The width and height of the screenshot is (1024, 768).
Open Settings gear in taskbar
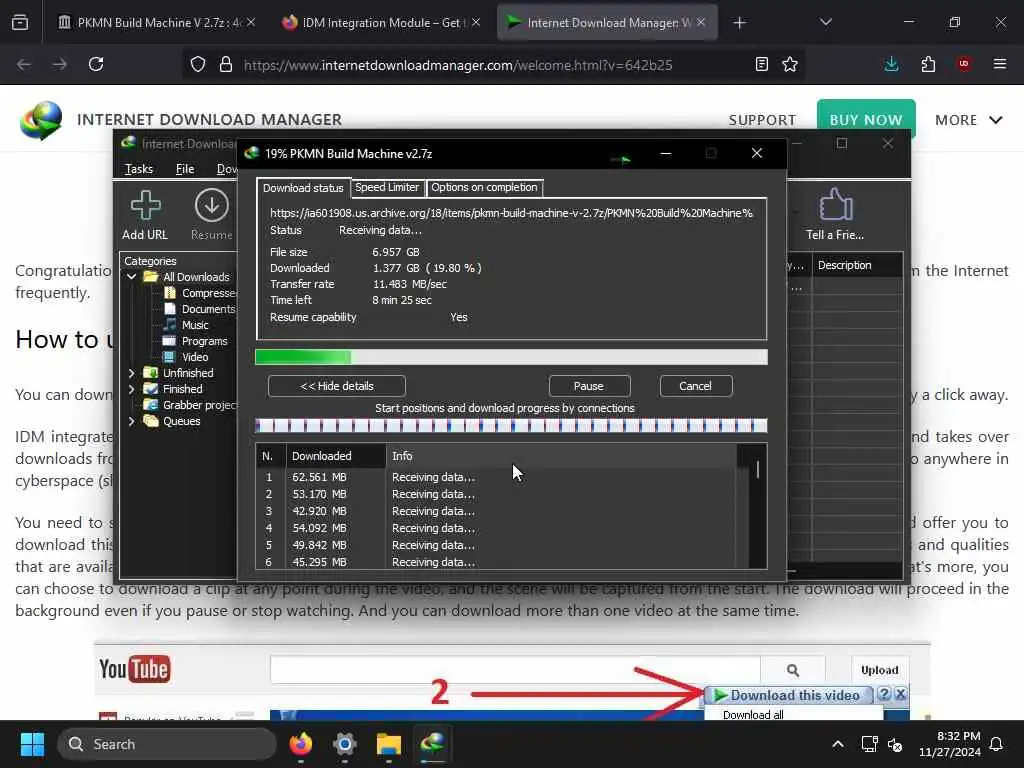[x=345, y=744]
